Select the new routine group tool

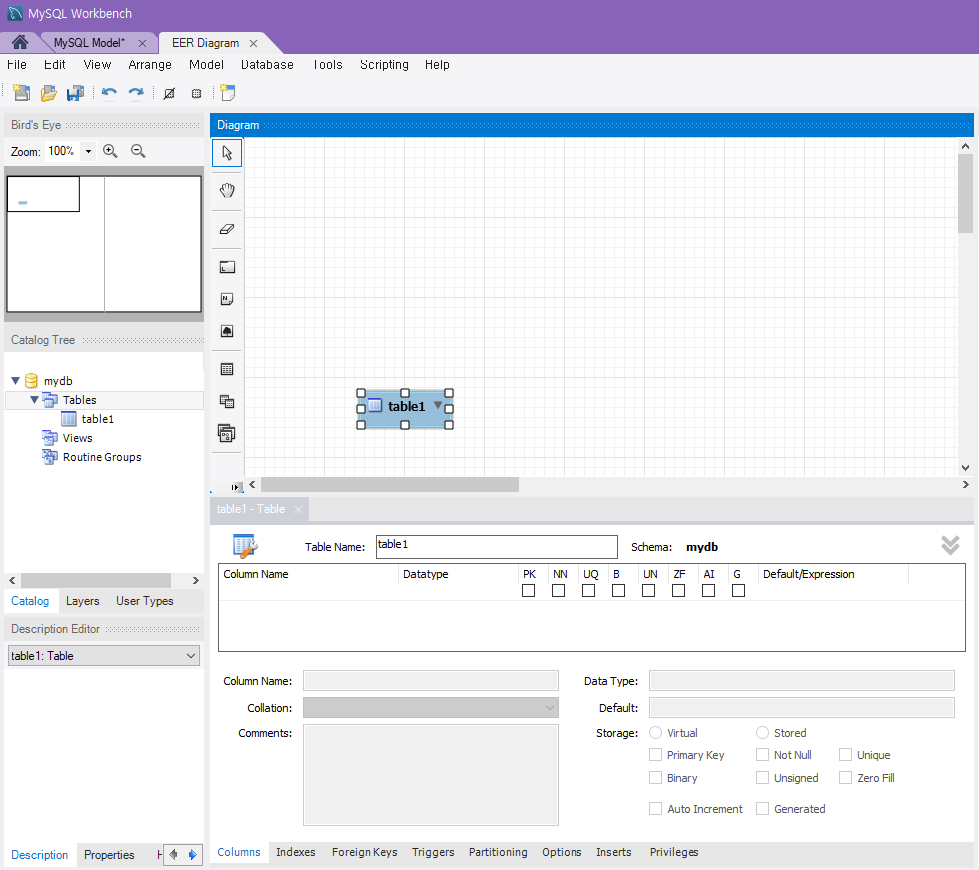click(227, 433)
